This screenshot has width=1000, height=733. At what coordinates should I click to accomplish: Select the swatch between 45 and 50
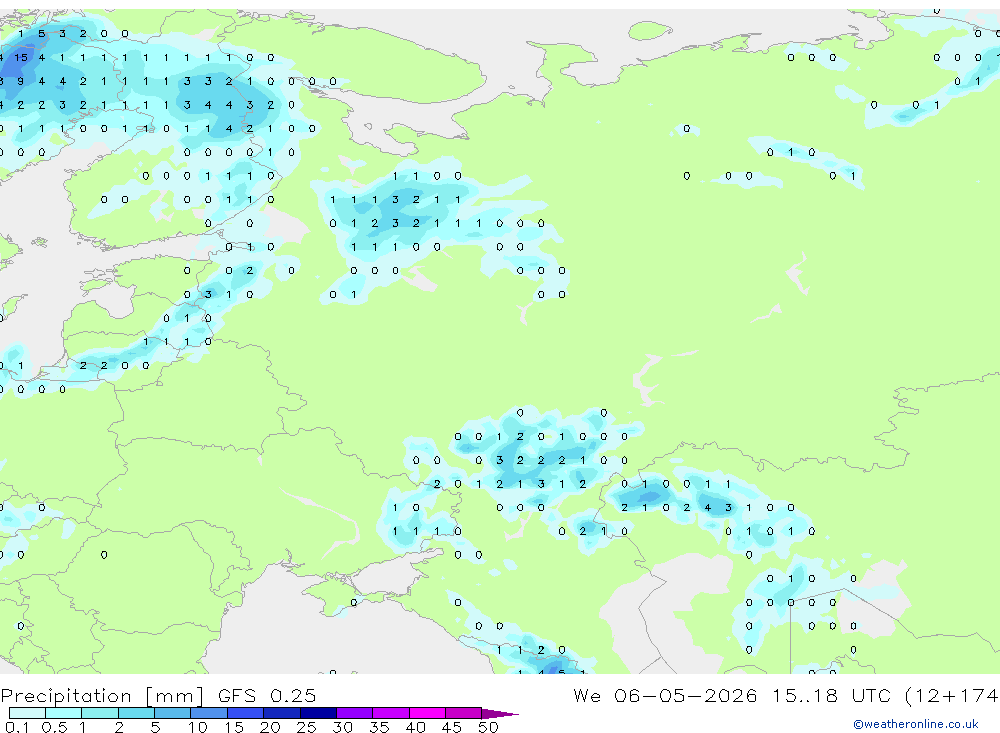coord(464,713)
